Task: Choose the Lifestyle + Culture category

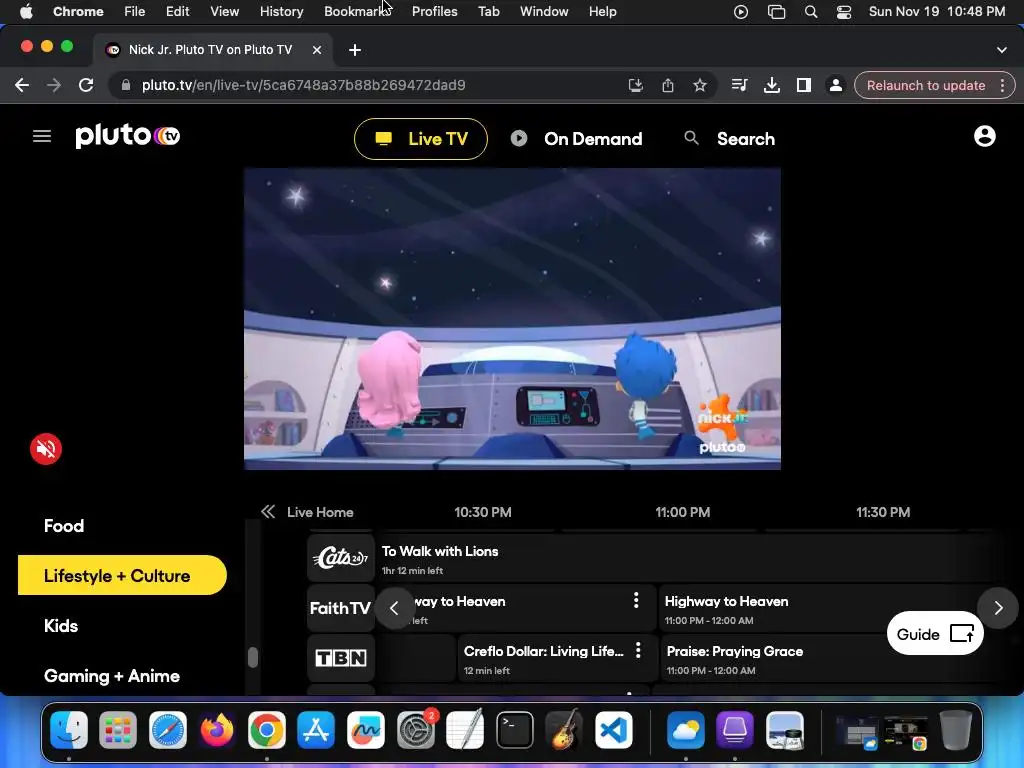Action: point(122,575)
